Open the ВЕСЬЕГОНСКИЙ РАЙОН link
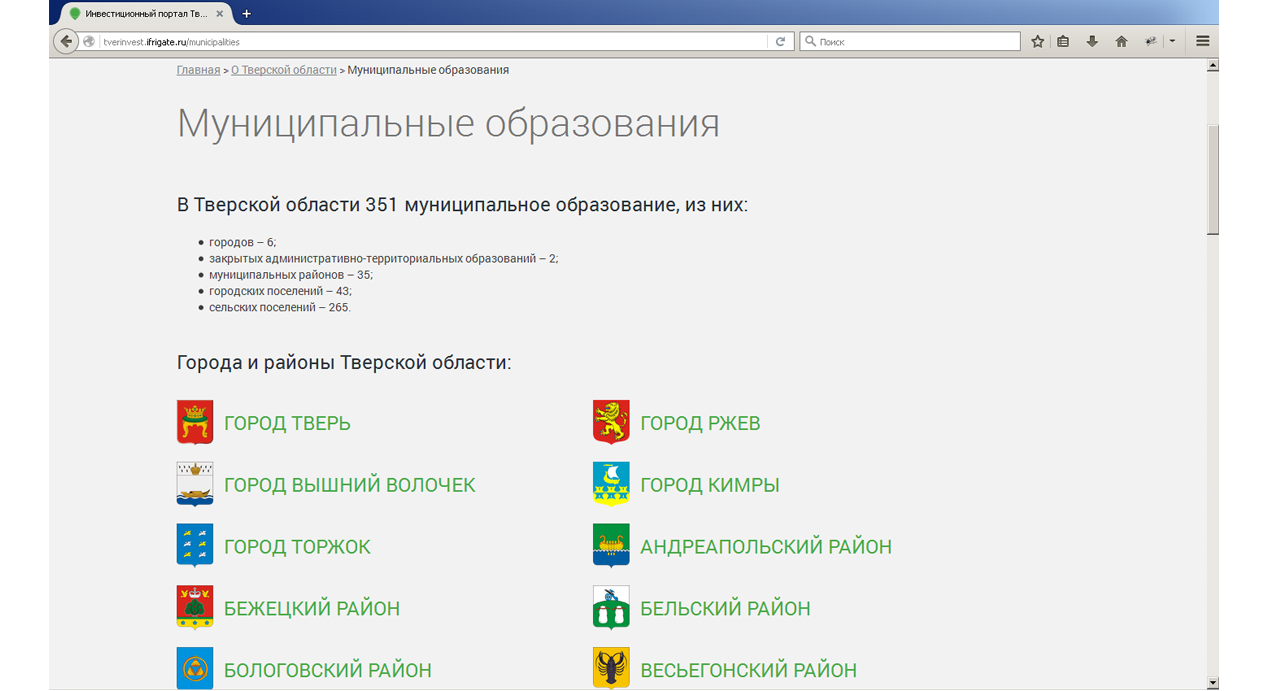 [748, 670]
